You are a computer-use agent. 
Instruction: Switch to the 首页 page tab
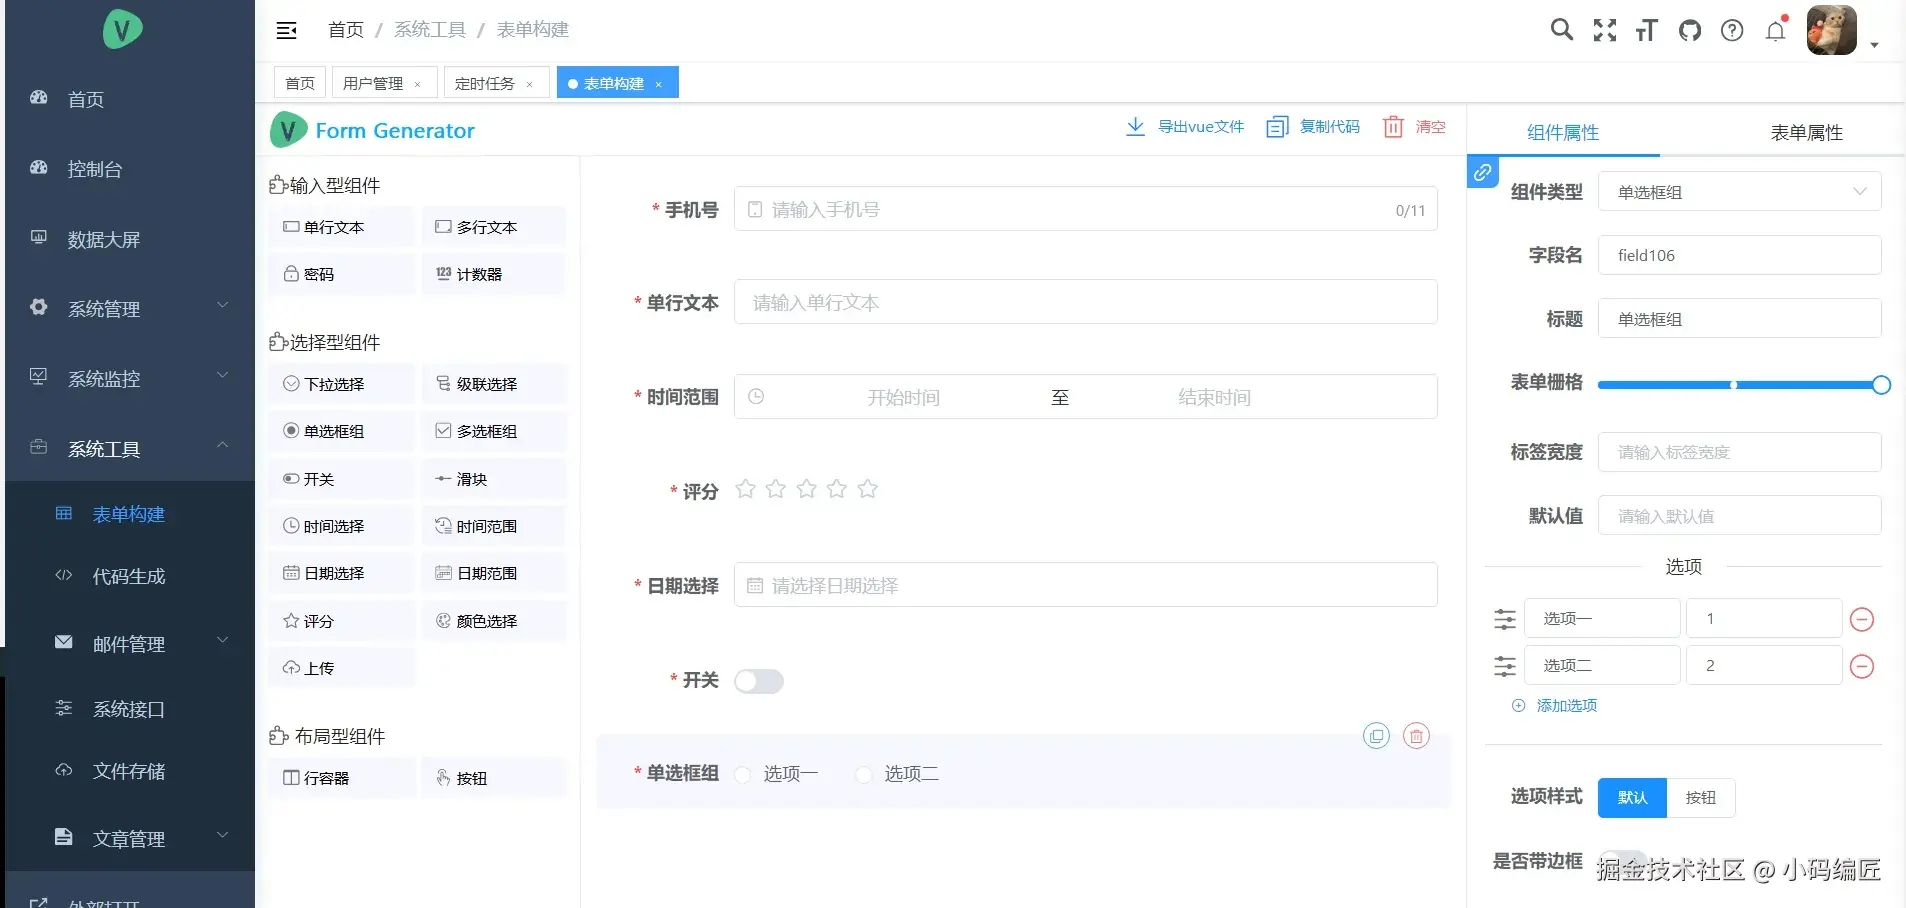(x=300, y=83)
